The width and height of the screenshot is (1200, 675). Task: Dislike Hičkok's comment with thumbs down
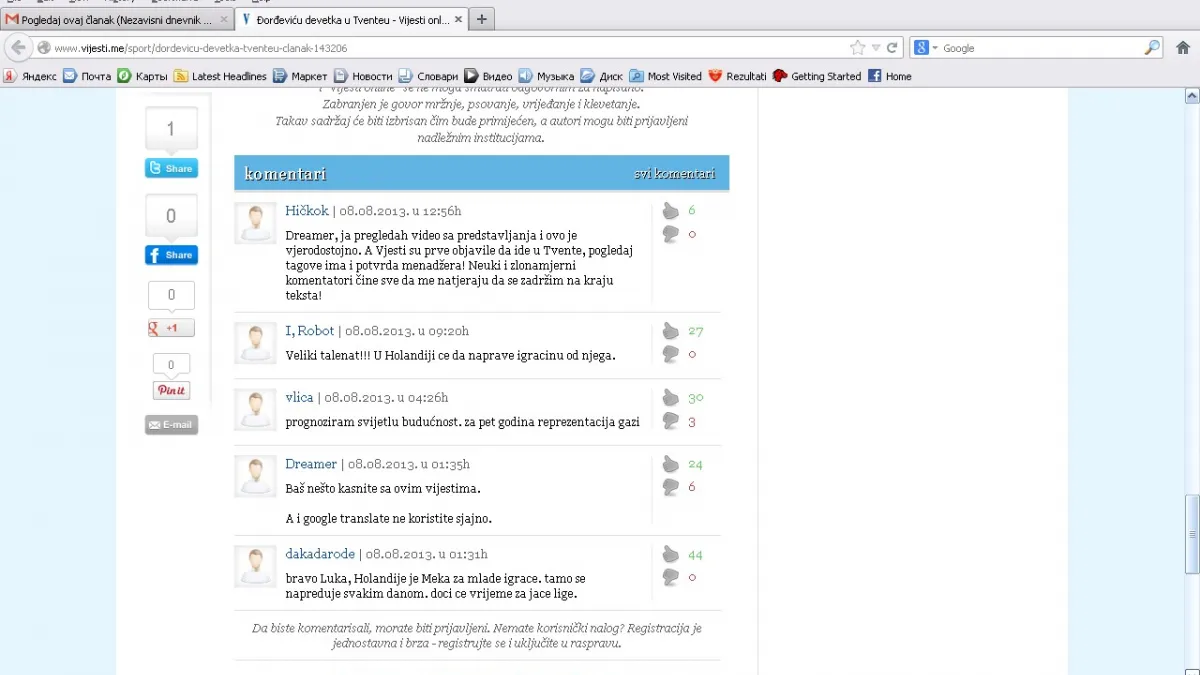click(671, 234)
